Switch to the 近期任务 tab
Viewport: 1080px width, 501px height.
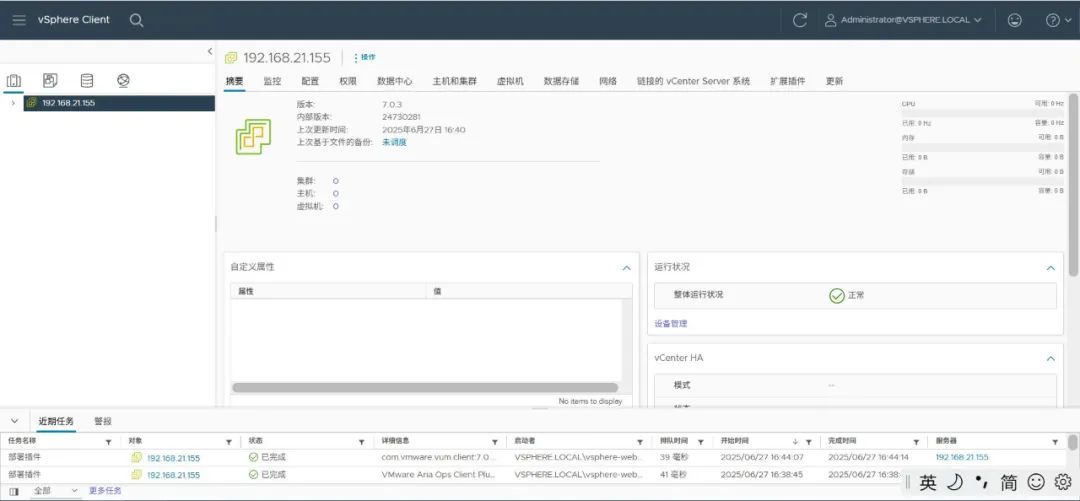pos(56,421)
